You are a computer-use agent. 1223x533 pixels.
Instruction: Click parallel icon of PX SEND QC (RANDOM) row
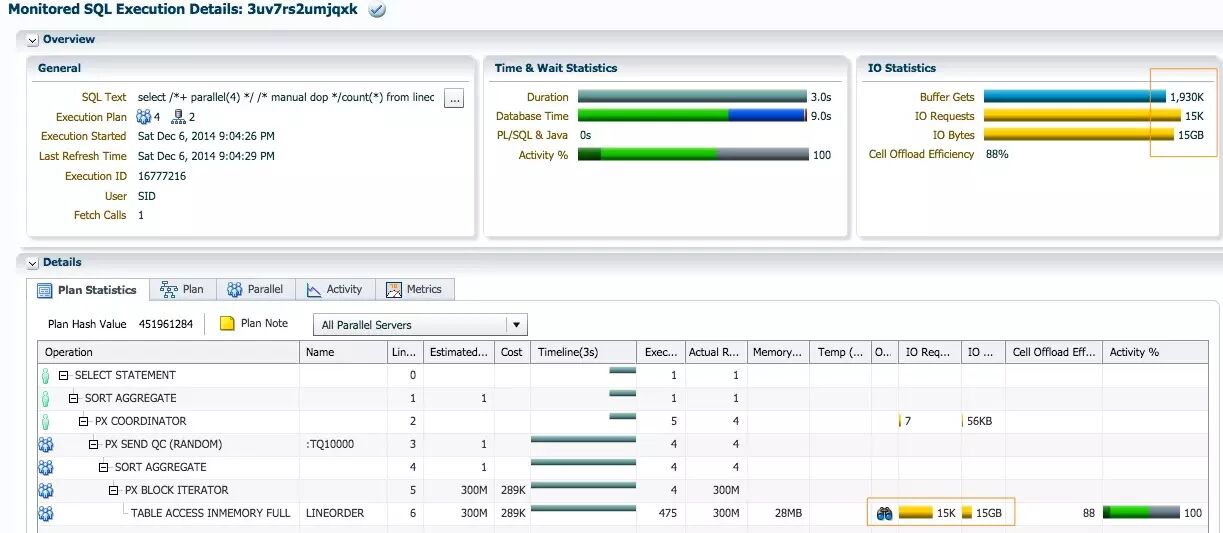(46, 444)
